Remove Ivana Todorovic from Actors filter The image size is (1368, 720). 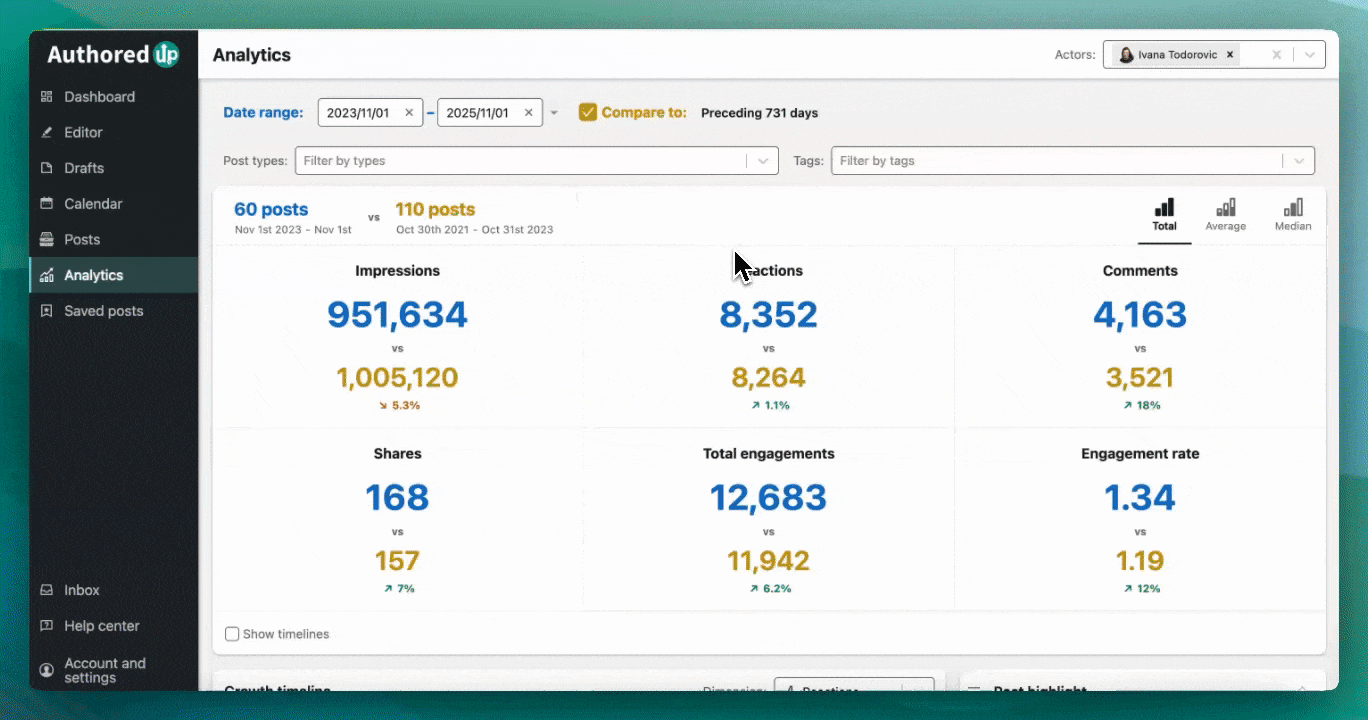tap(1230, 55)
